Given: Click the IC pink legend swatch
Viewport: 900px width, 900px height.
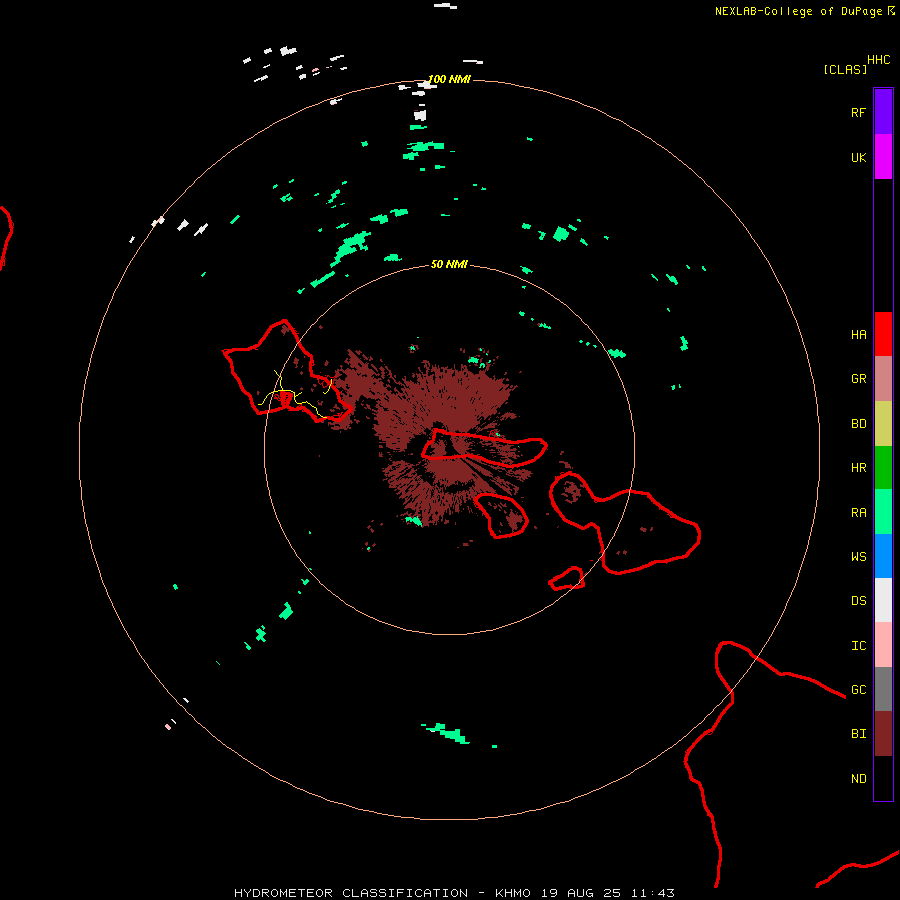Looking at the screenshot, I should coord(883,645).
